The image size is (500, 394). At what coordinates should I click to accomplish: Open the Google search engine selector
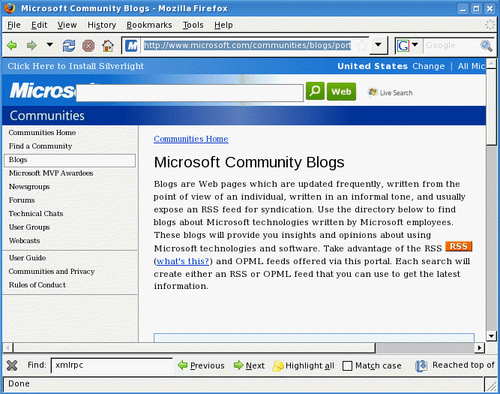click(407, 45)
